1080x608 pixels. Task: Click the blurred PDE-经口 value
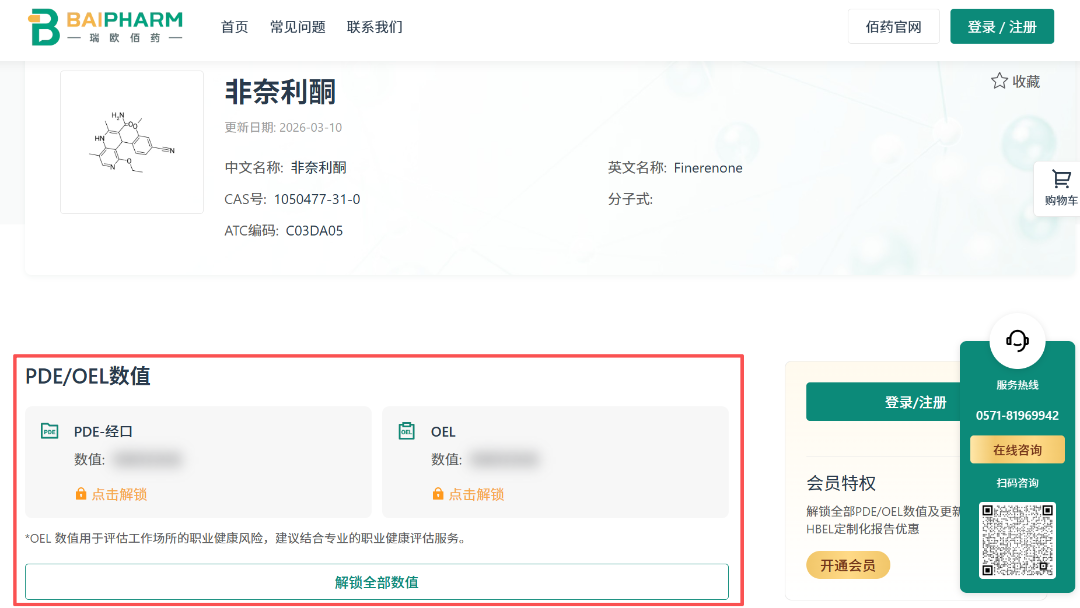point(147,459)
